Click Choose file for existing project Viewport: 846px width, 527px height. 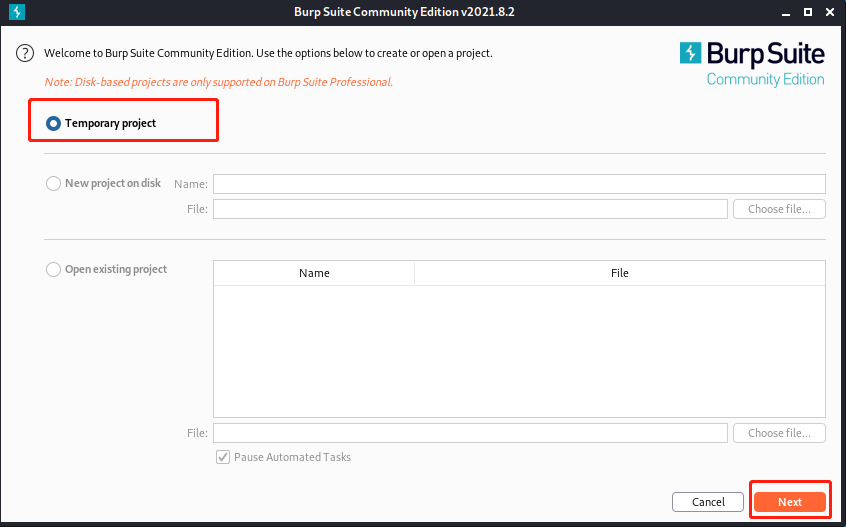click(x=779, y=433)
